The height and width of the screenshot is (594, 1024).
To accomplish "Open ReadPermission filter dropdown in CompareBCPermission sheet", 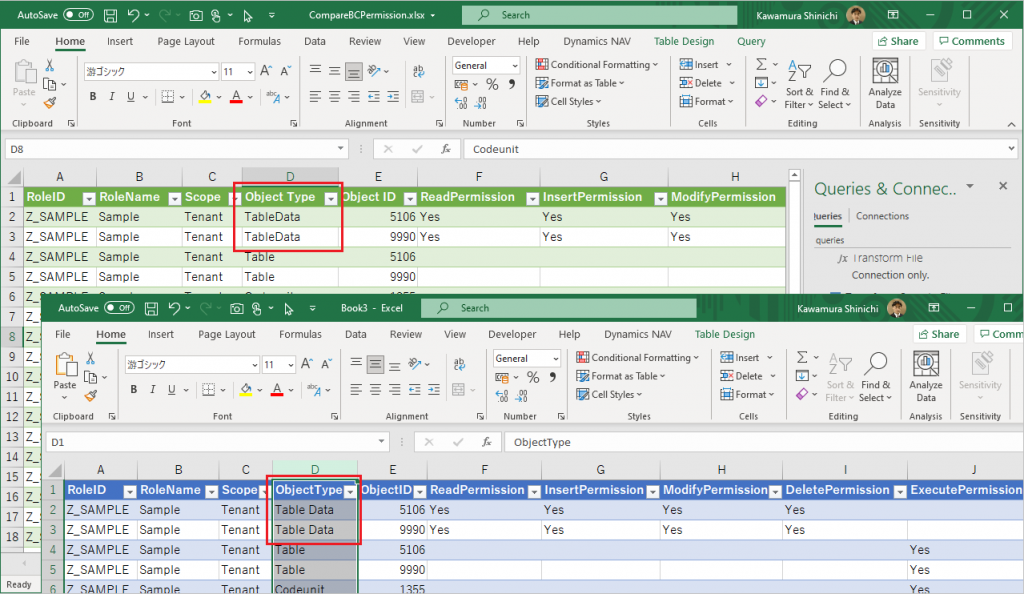I will coord(533,198).
